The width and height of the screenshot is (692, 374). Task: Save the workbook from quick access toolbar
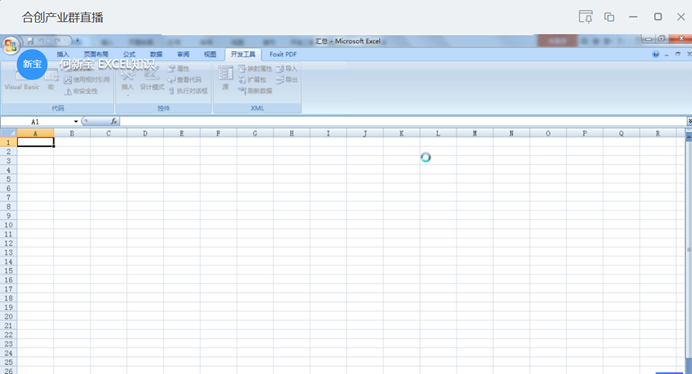[x=30, y=41]
